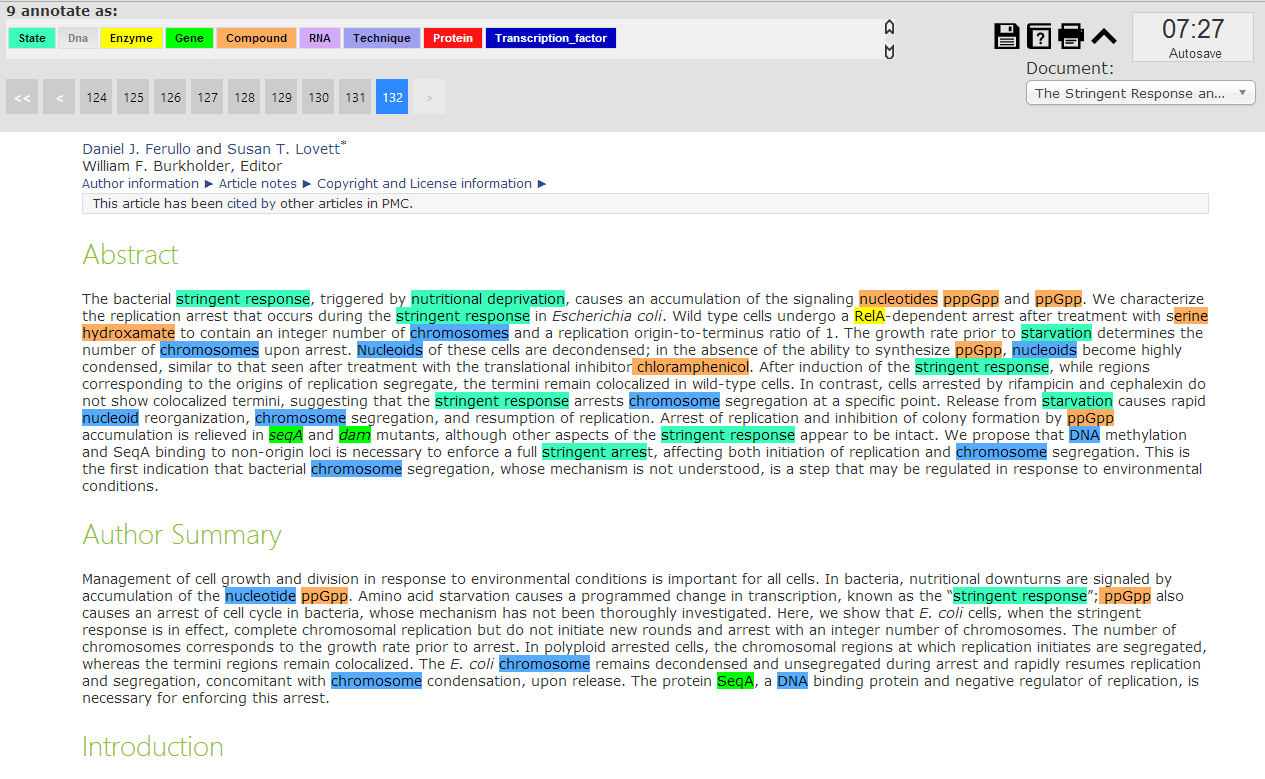
Task: Open page 125
Action: [133, 97]
